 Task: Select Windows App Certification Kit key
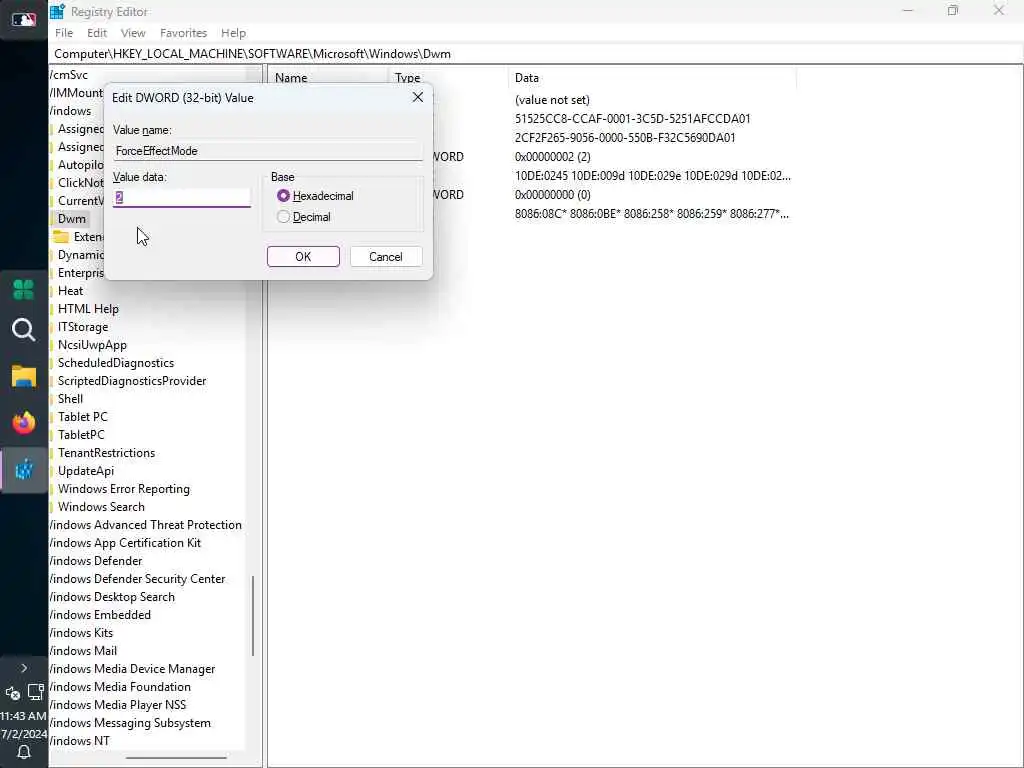click(x=125, y=543)
